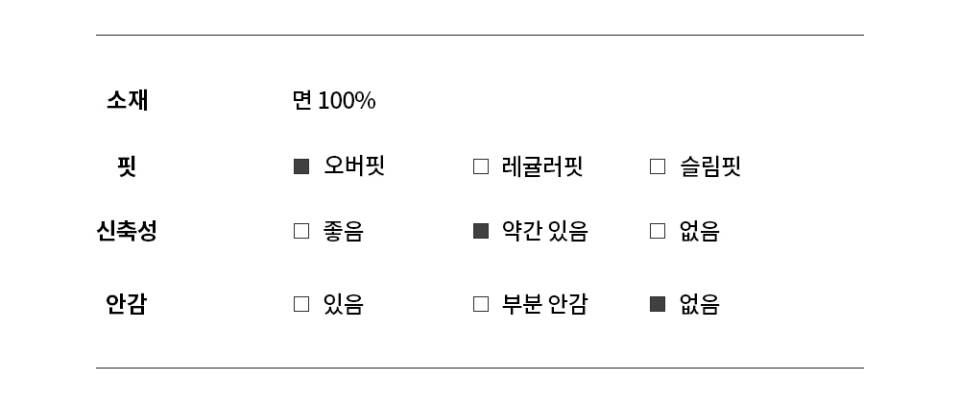Check the 있음 box for 안감
The width and height of the screenshot is (960, 407).
[x=301, y=305]
